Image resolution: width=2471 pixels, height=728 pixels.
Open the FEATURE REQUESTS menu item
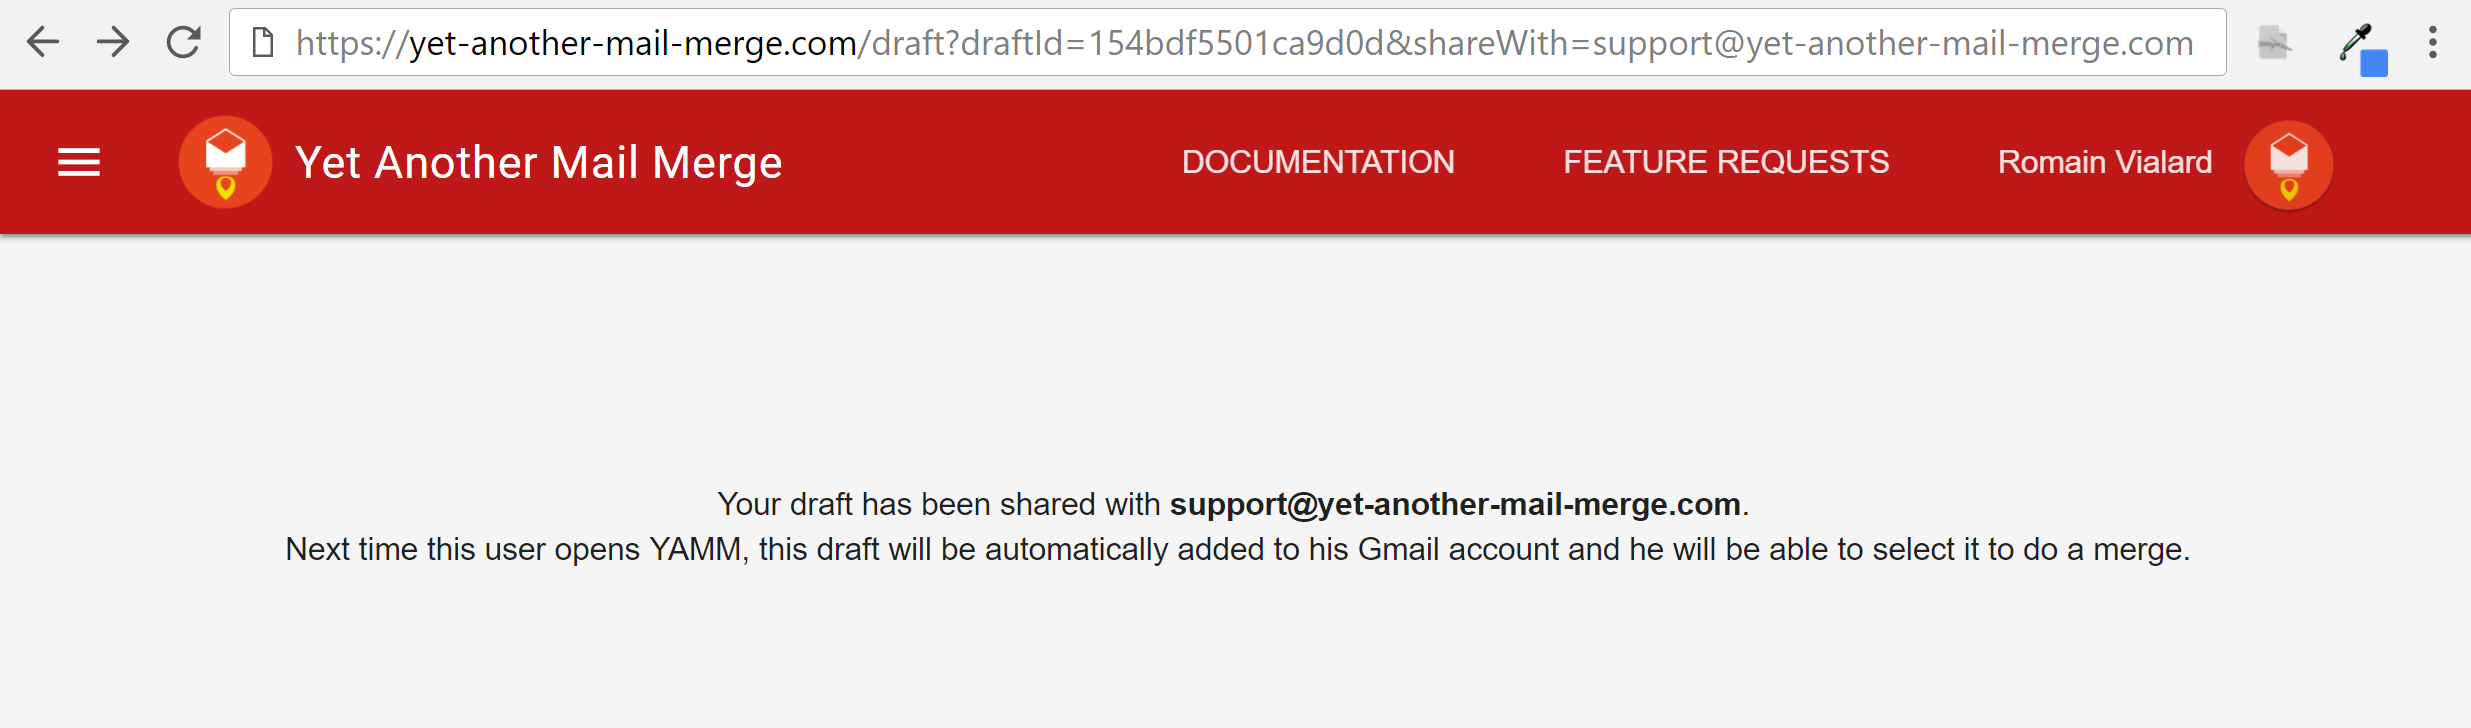click(1726, 162)
